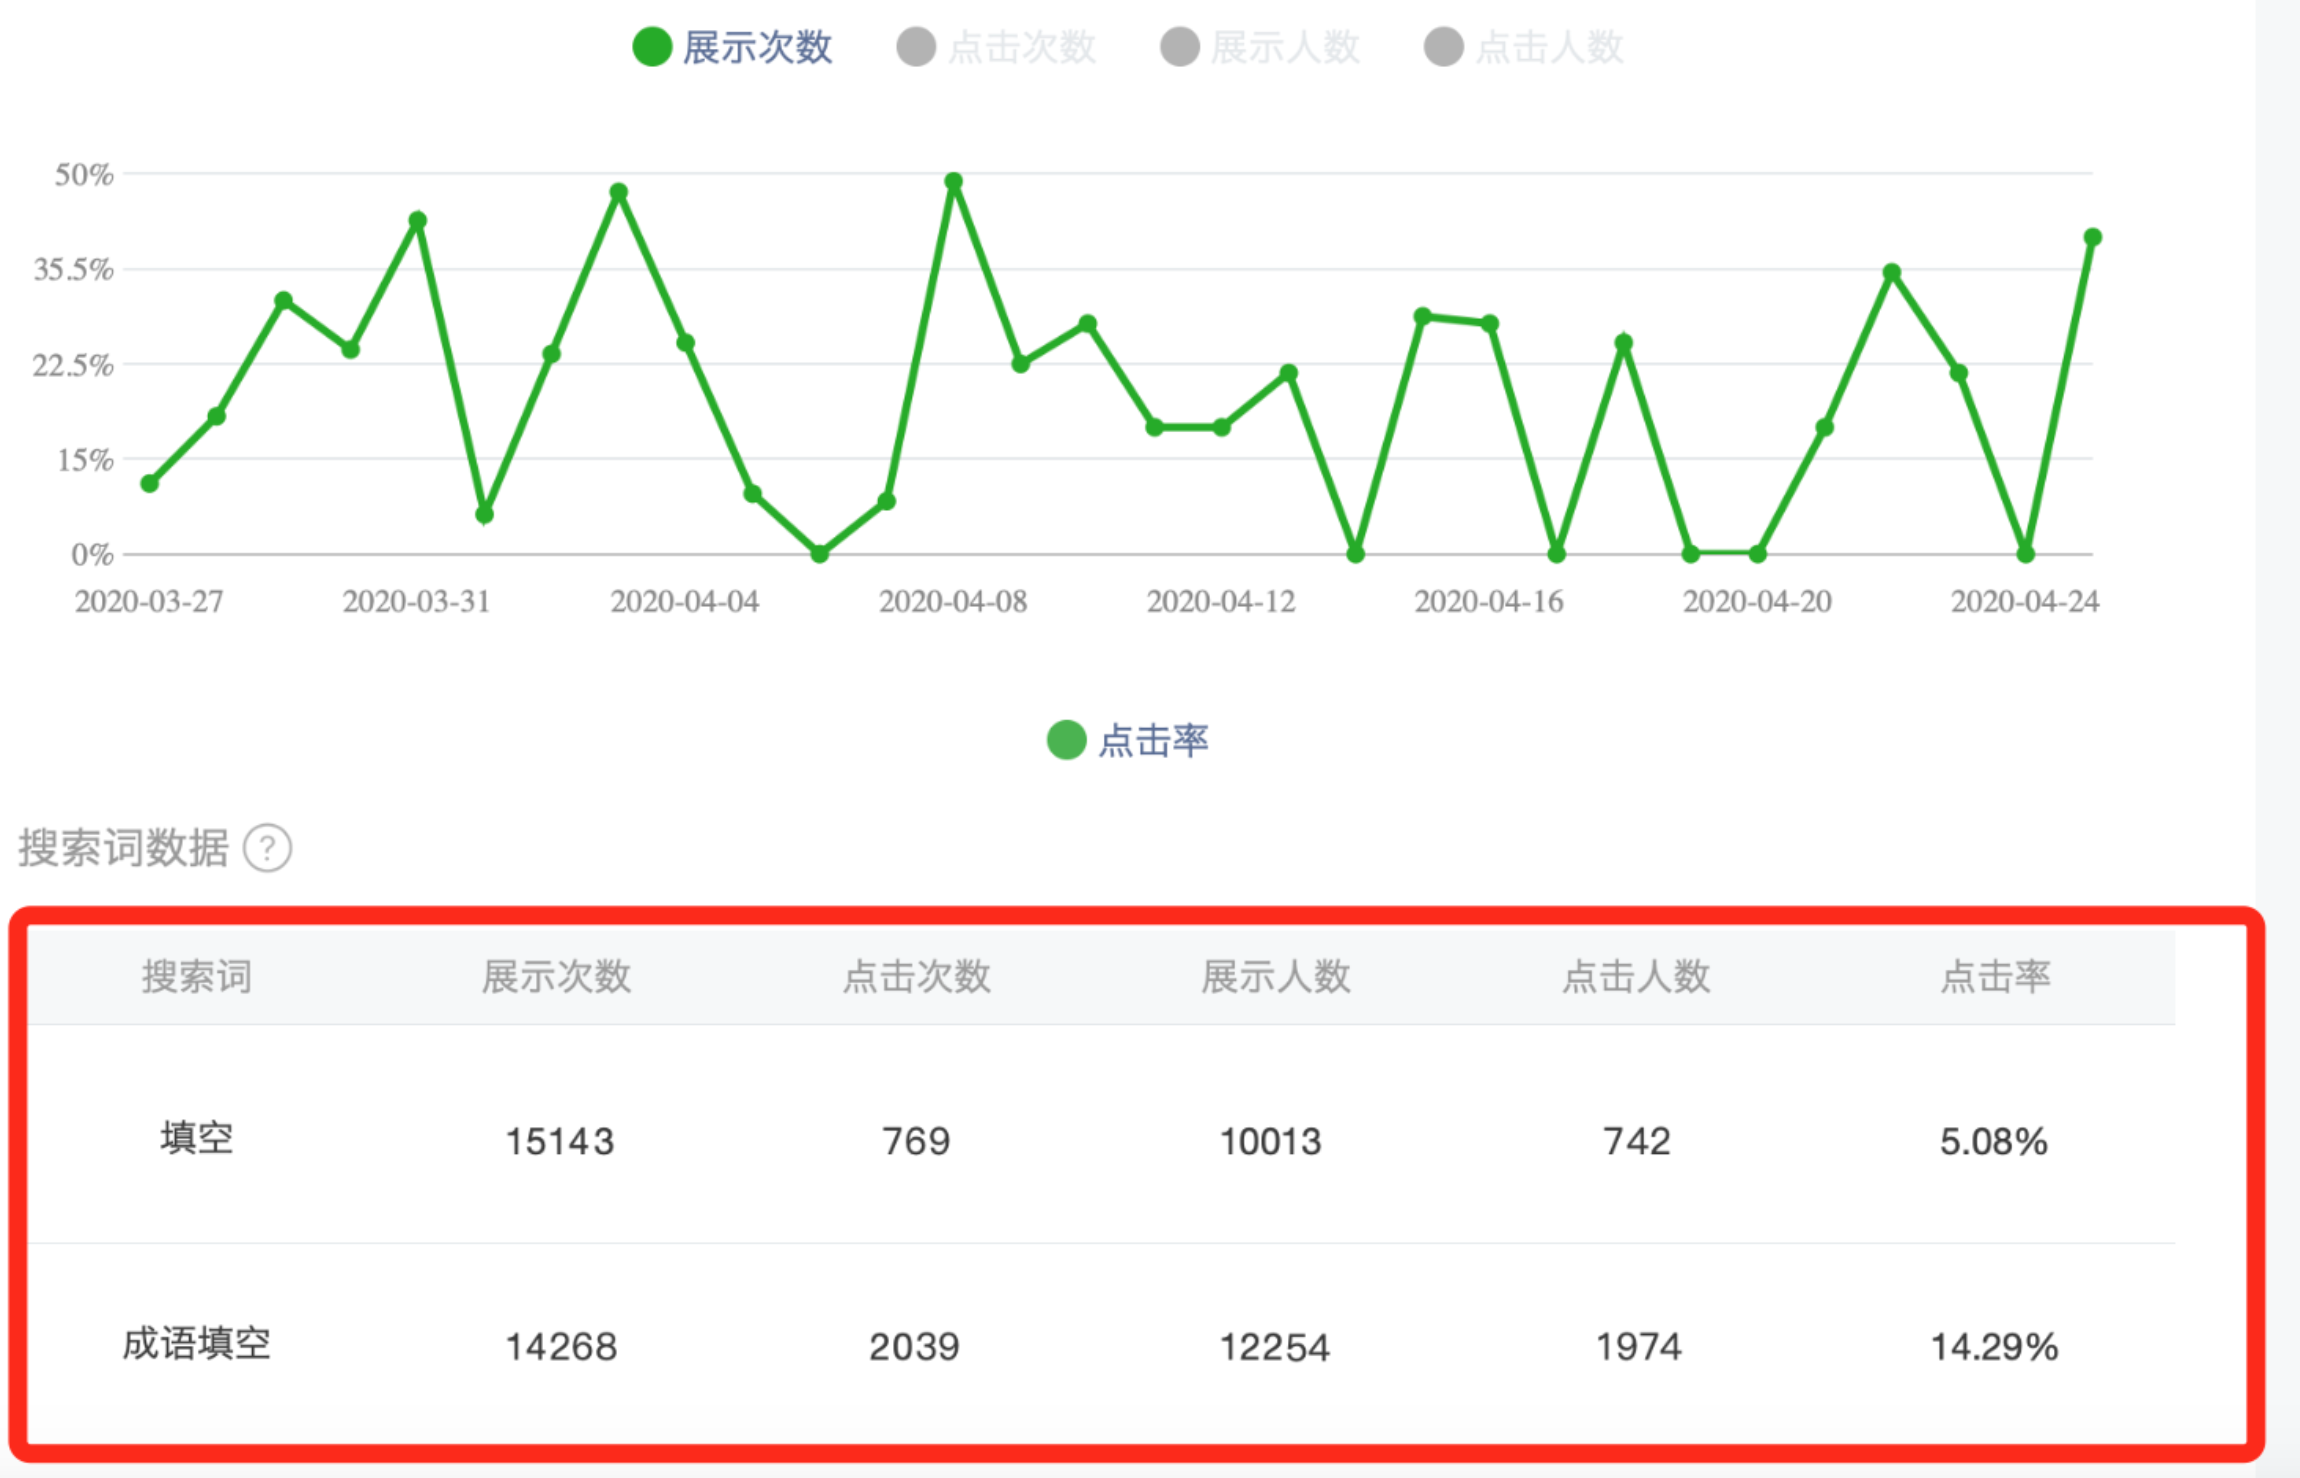Click the first data point for 2020-03-27

(150, 483)
